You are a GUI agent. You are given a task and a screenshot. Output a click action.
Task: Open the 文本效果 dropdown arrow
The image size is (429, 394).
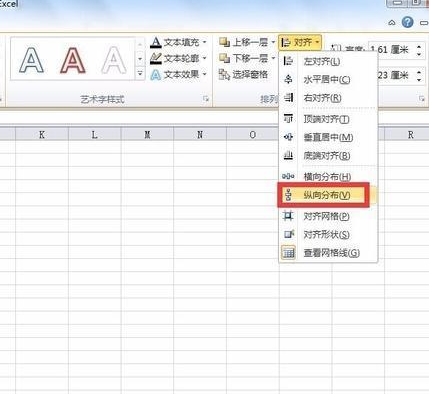(x=204, y=74)
